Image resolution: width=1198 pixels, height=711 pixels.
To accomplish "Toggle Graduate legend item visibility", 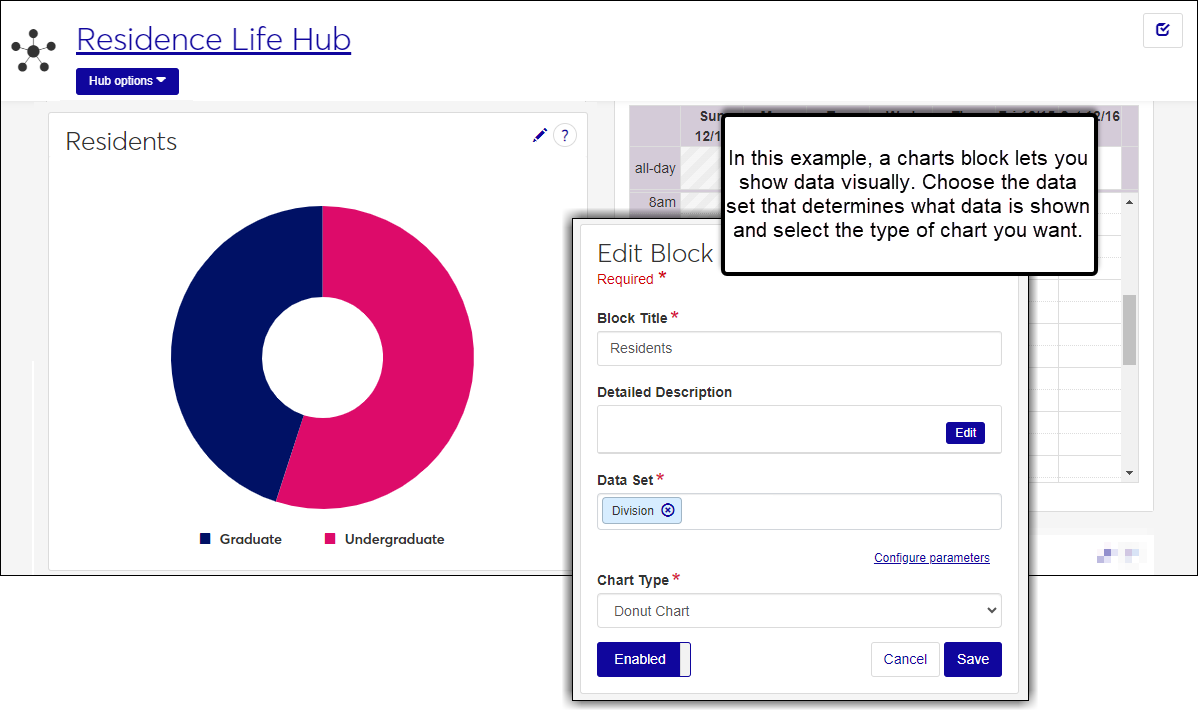I will [241, 539].
